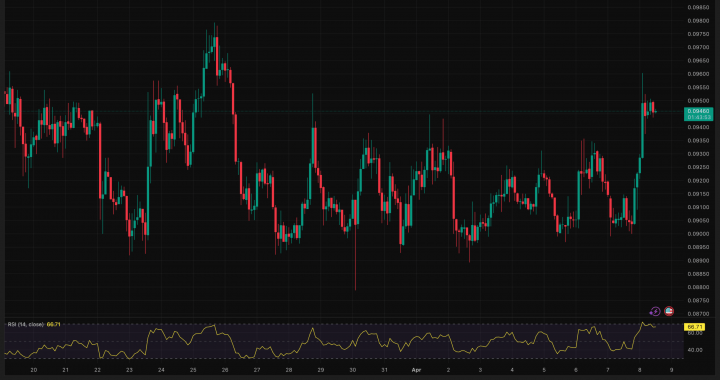The image size is (720, 380).
Task: Click the 0.09400 price axis label
Action: click(x=698, y=127)
